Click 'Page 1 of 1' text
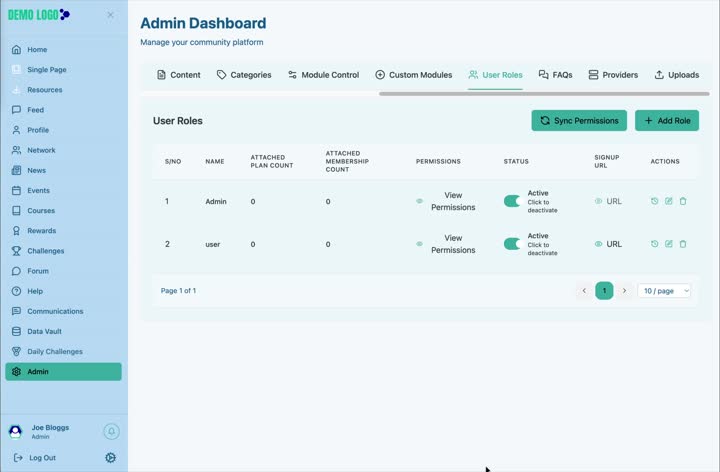 coord(178,291)
